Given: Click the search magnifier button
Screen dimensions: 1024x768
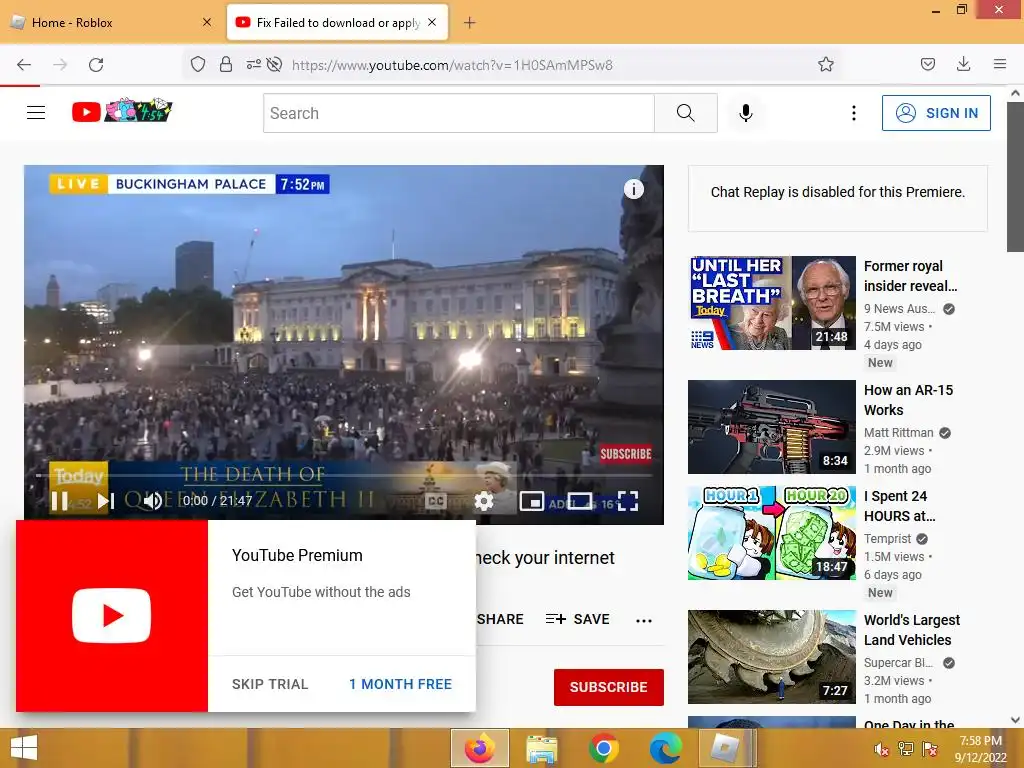Looking at the screenshot, I should tap(686, 113).
